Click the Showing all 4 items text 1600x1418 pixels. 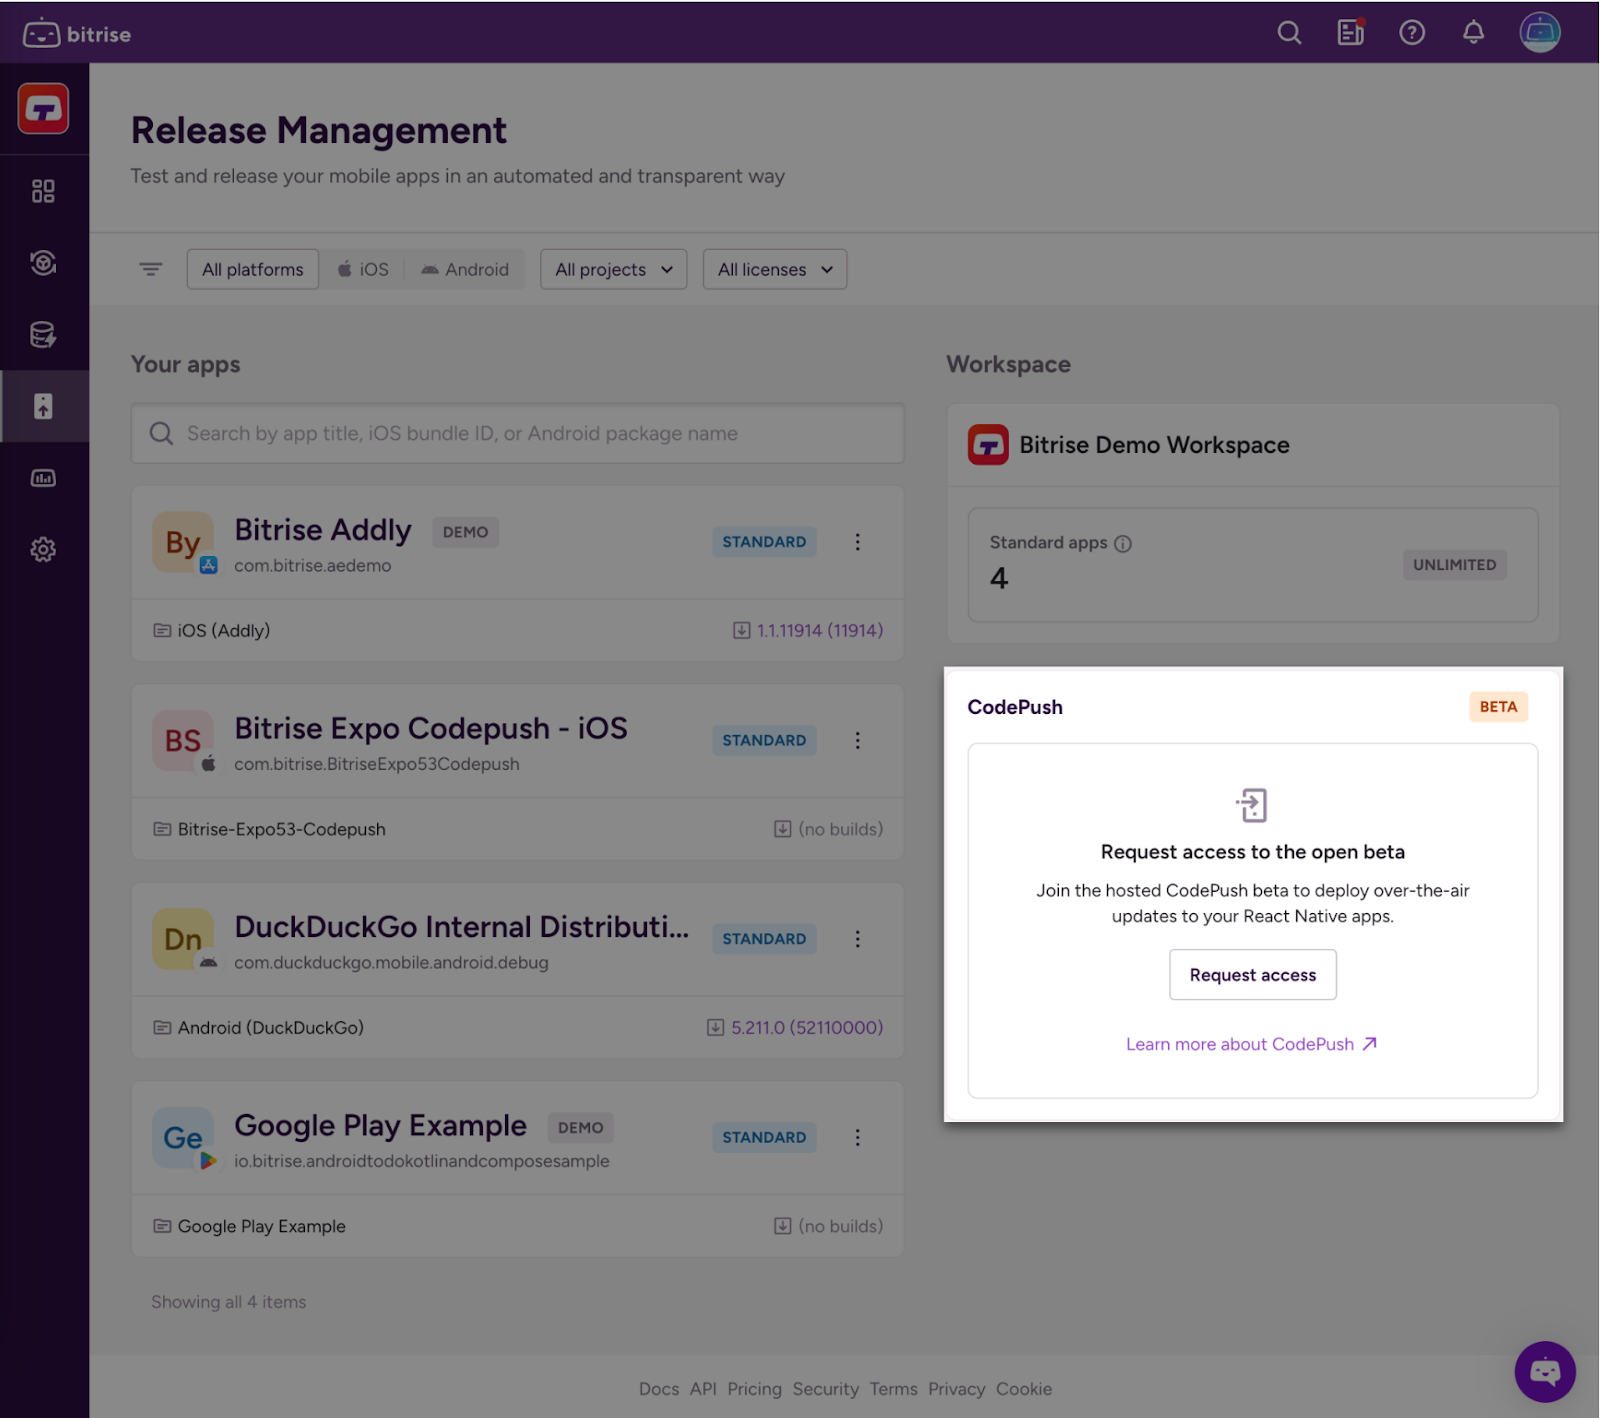pos(229,1302)
